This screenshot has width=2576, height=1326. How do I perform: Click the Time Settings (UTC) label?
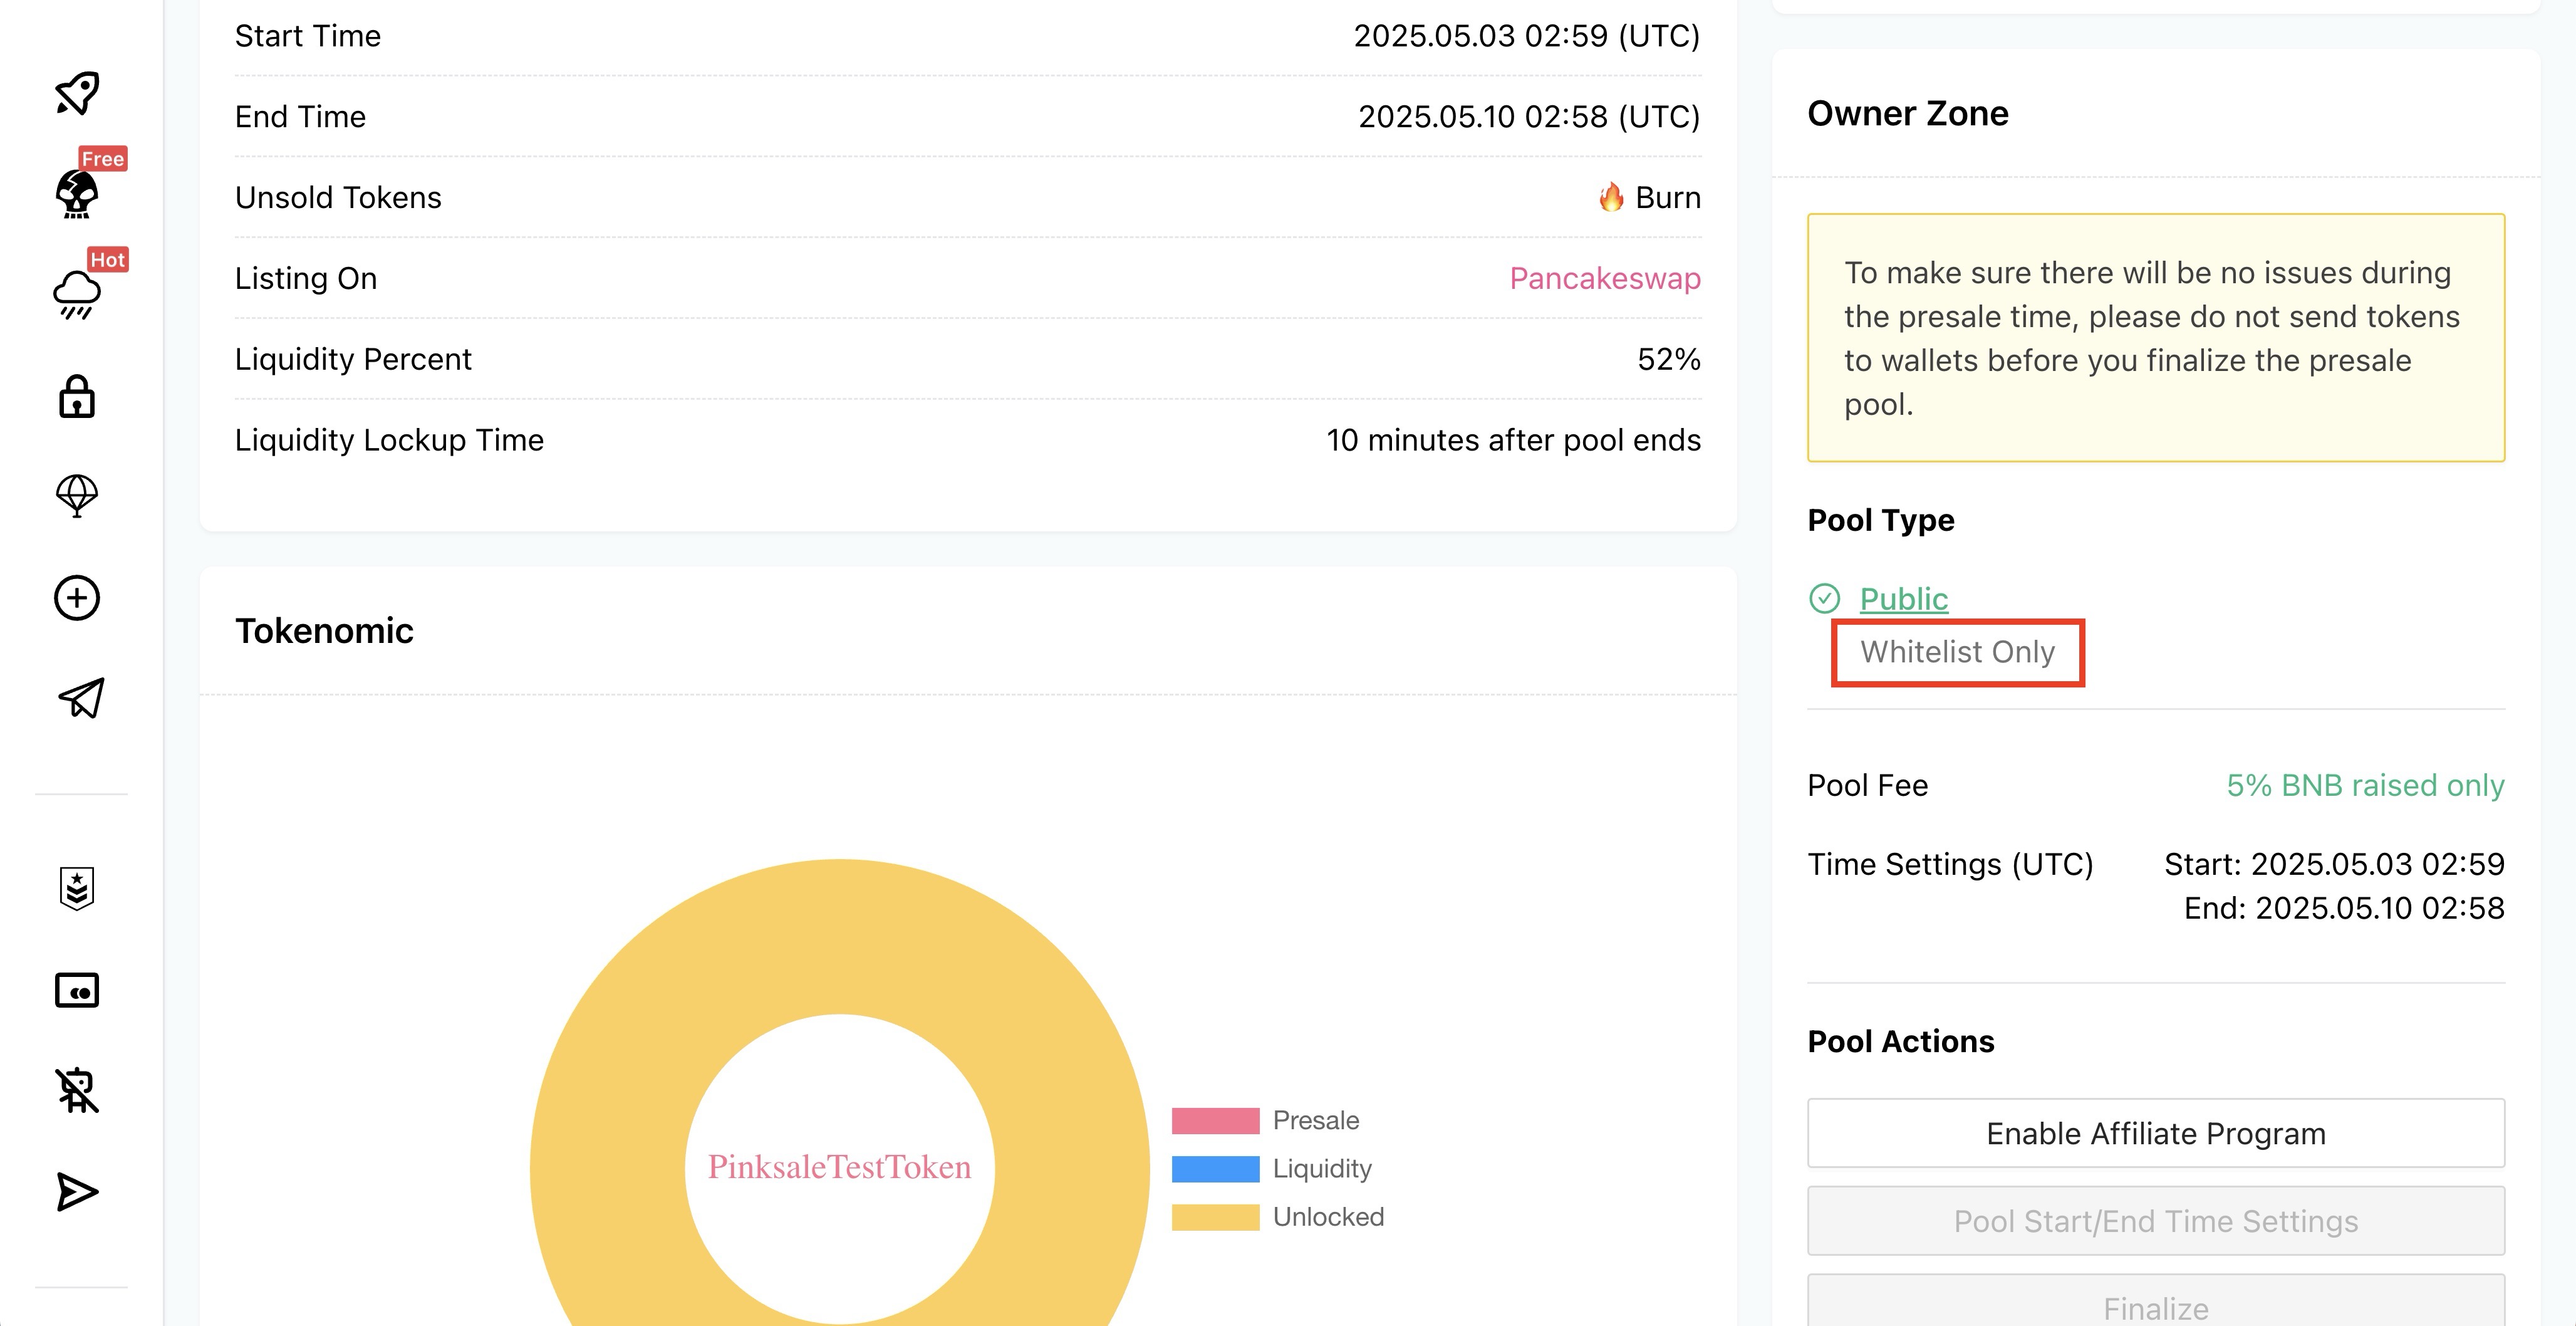1950,864
